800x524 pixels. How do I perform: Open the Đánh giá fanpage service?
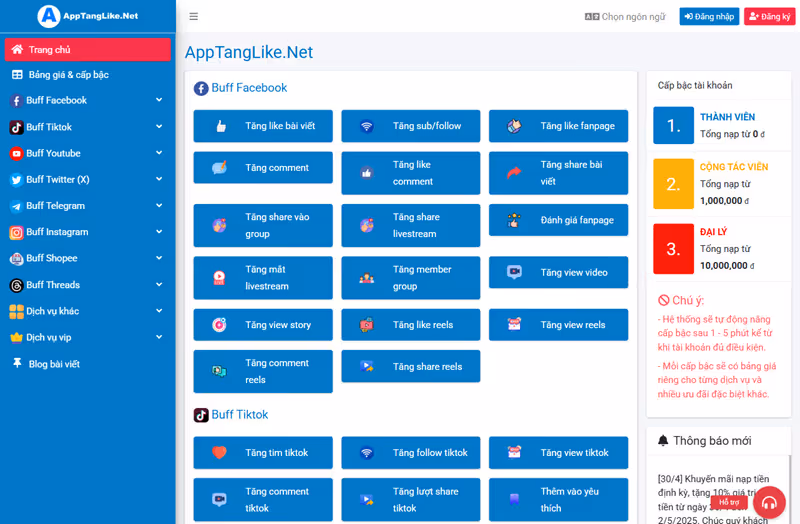point(558,220)
